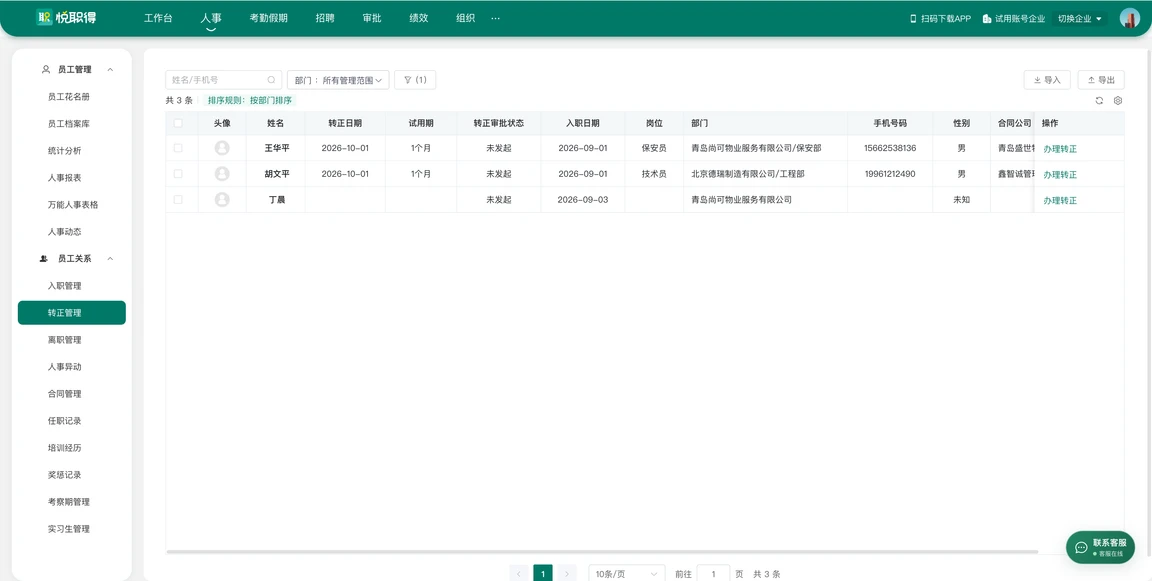Image resolution: width=1152 pixels, height=581 pixels.
Task: Check the row checkbox for 胡文平
Action: [x=178, y=174]
